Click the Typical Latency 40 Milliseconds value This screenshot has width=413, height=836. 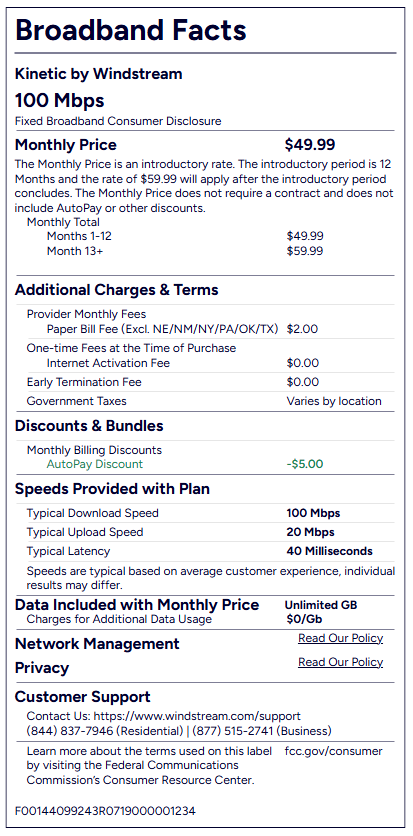click(329, 551)
